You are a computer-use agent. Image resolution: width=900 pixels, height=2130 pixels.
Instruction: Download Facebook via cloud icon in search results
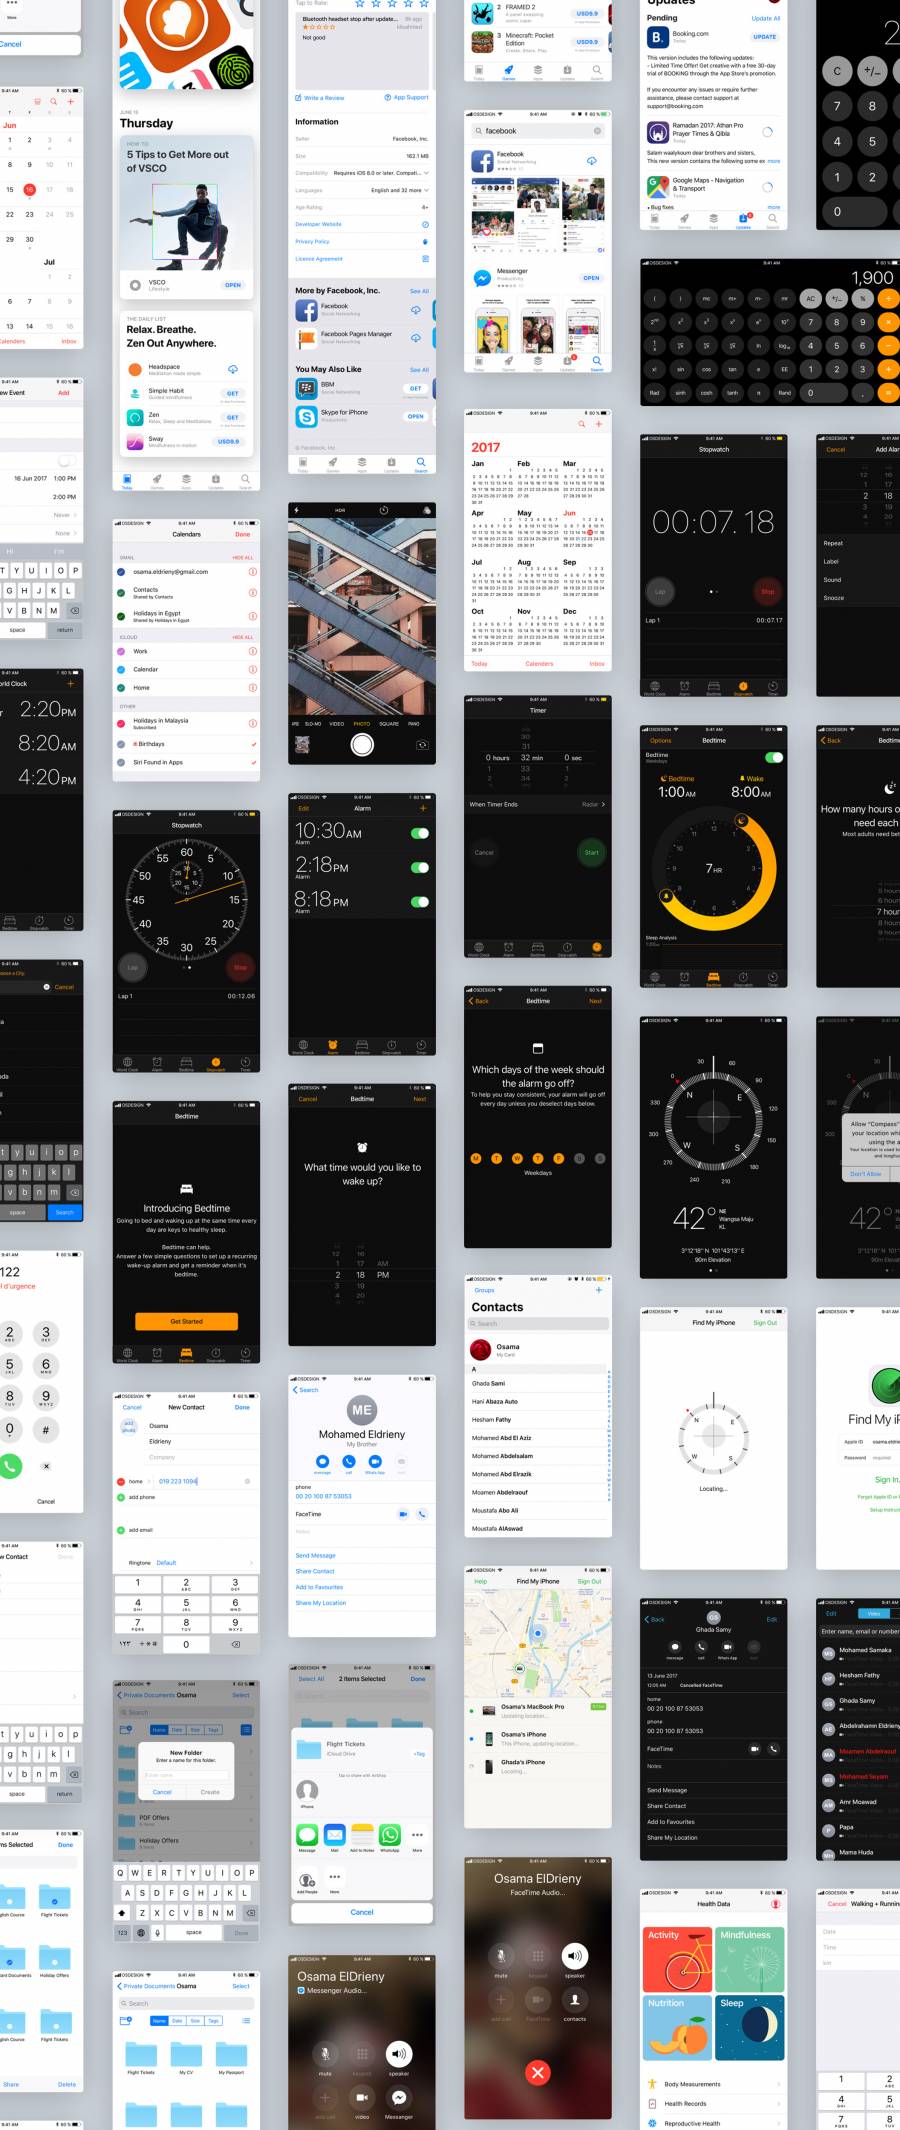592,160
